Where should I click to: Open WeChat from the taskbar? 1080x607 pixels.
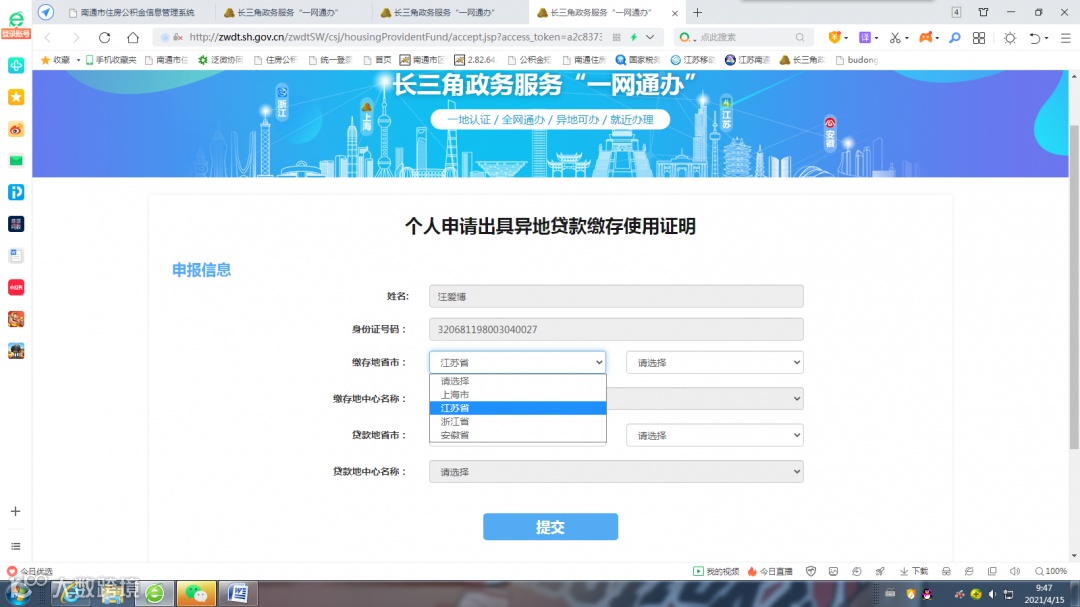pos(196,593)
